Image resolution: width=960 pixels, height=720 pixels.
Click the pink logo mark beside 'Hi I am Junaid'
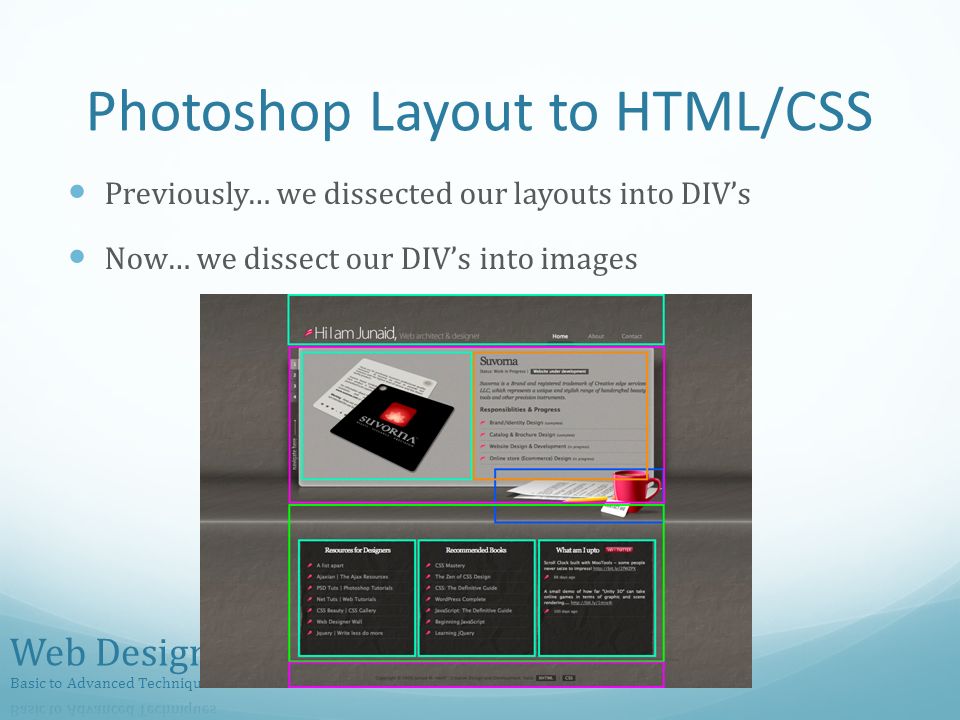point(309,333)
